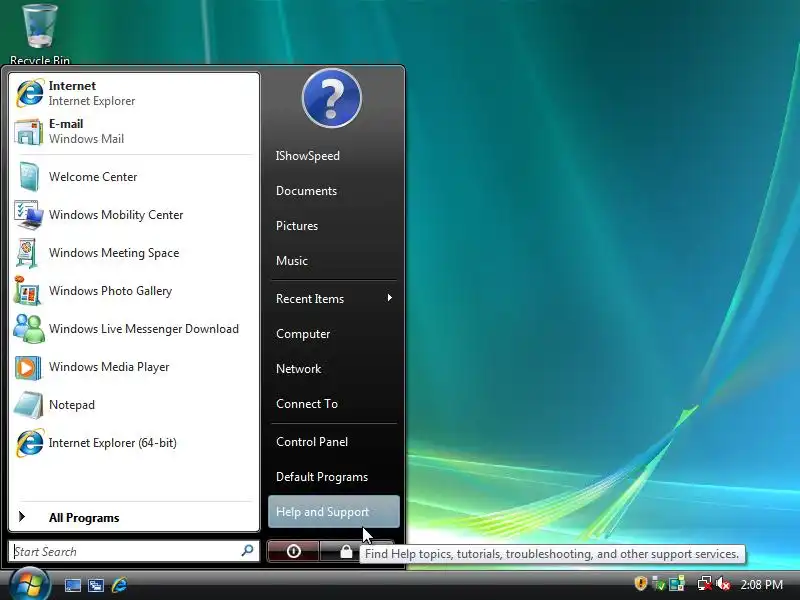Viewport: 800px width, 600px height.
Task: Open Windows Photo Gallery
Action: [134, 291]
